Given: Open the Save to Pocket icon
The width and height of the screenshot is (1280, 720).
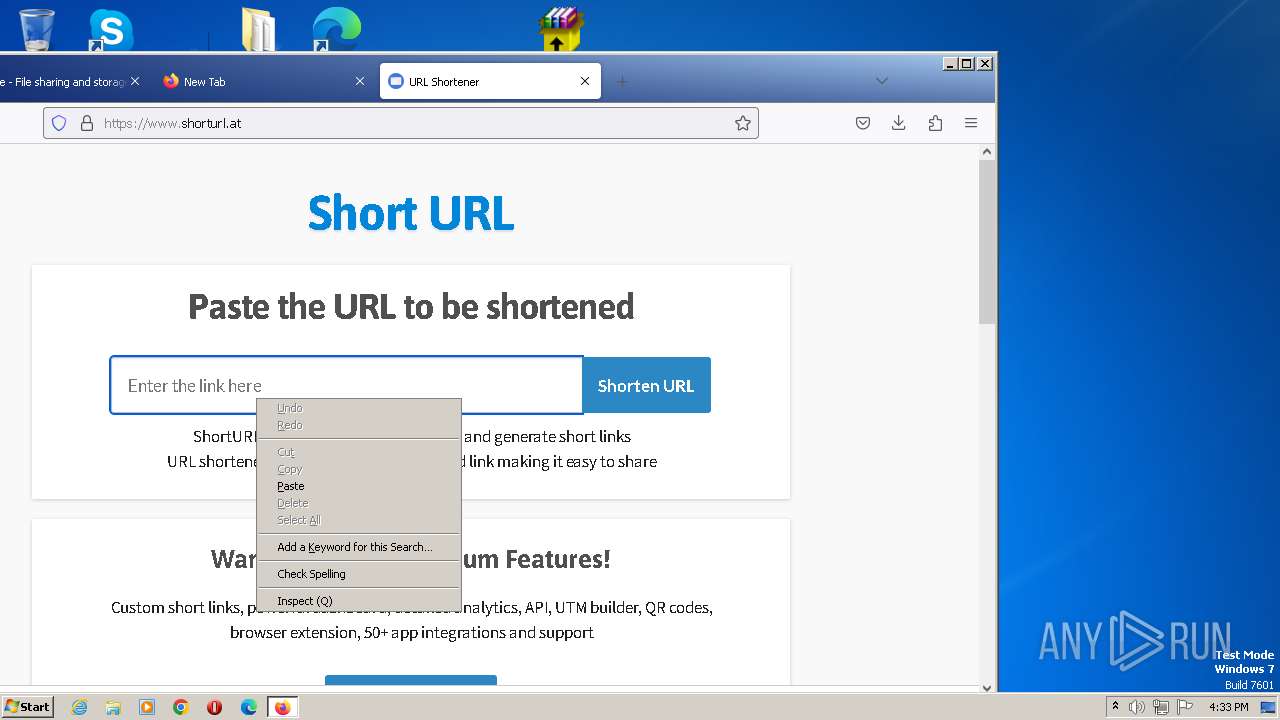Looking at the screenshot, I should (863, 123).
